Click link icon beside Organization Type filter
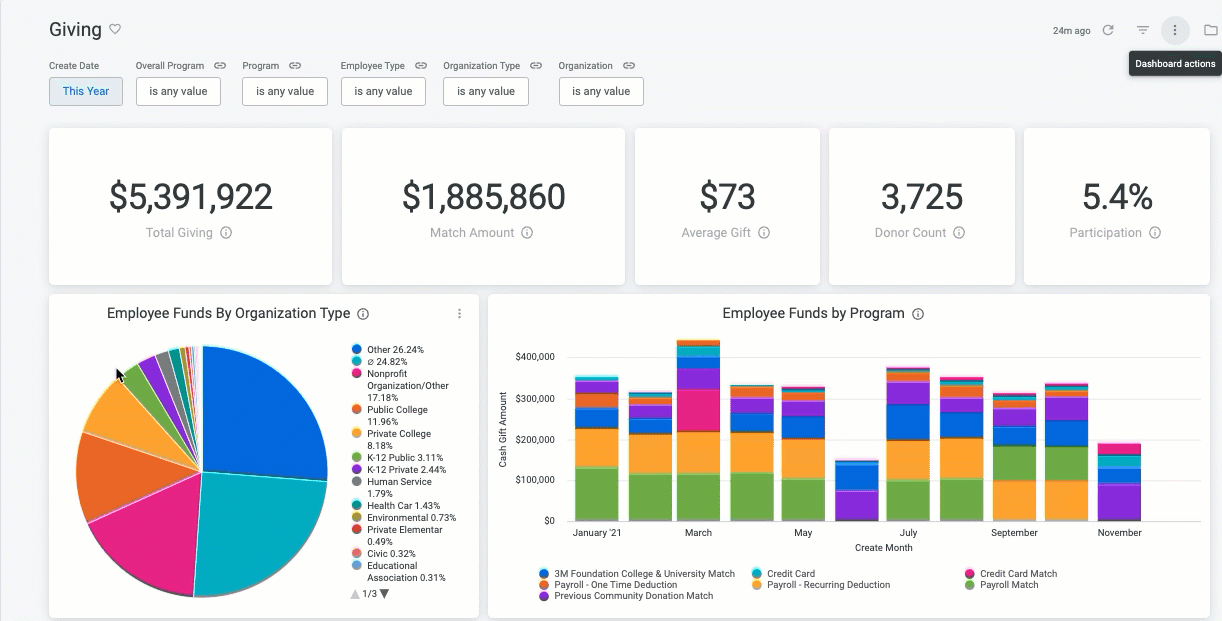The width and height of the screenshot is (1222, 621). pos(536,66)
